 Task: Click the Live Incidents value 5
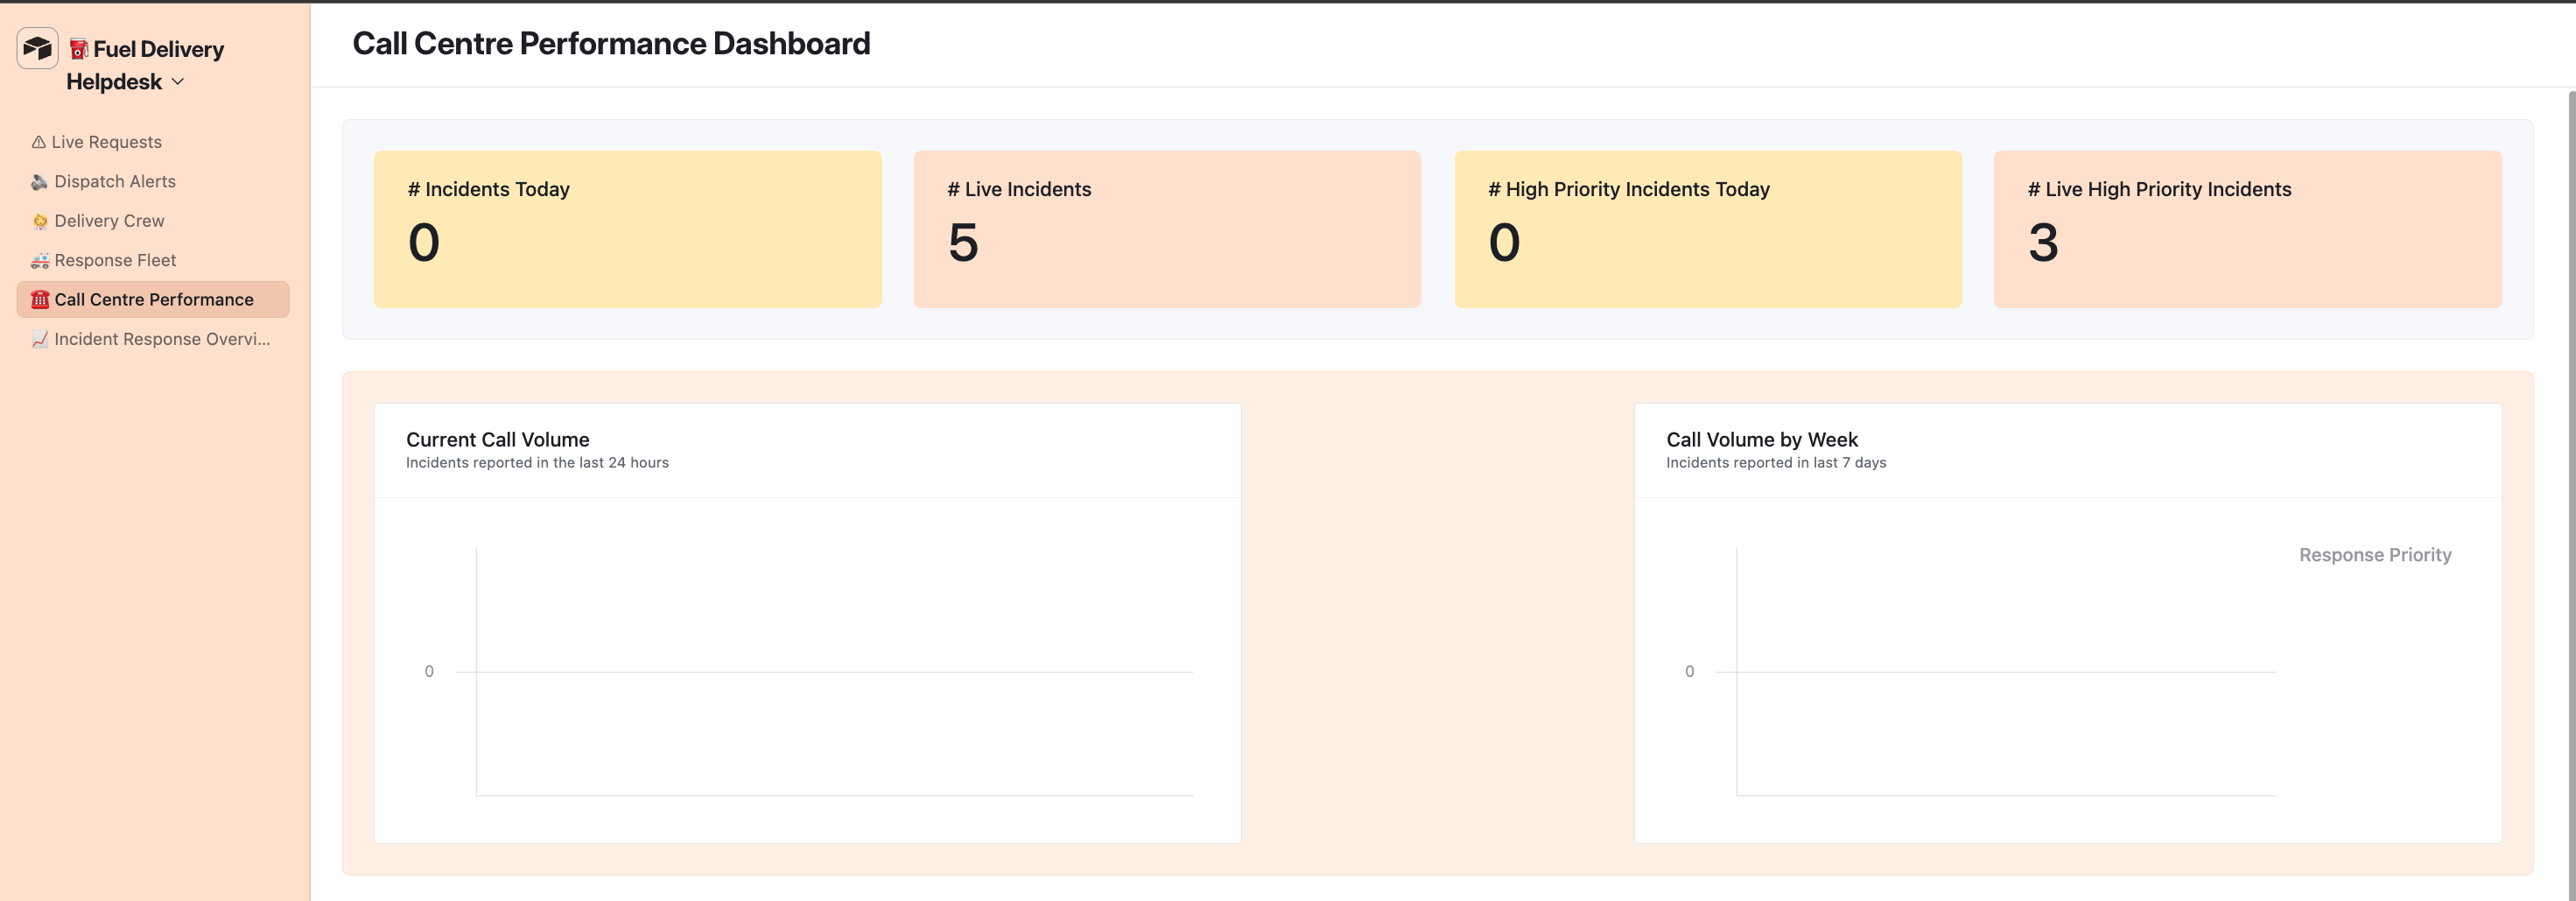pos(963,243)
